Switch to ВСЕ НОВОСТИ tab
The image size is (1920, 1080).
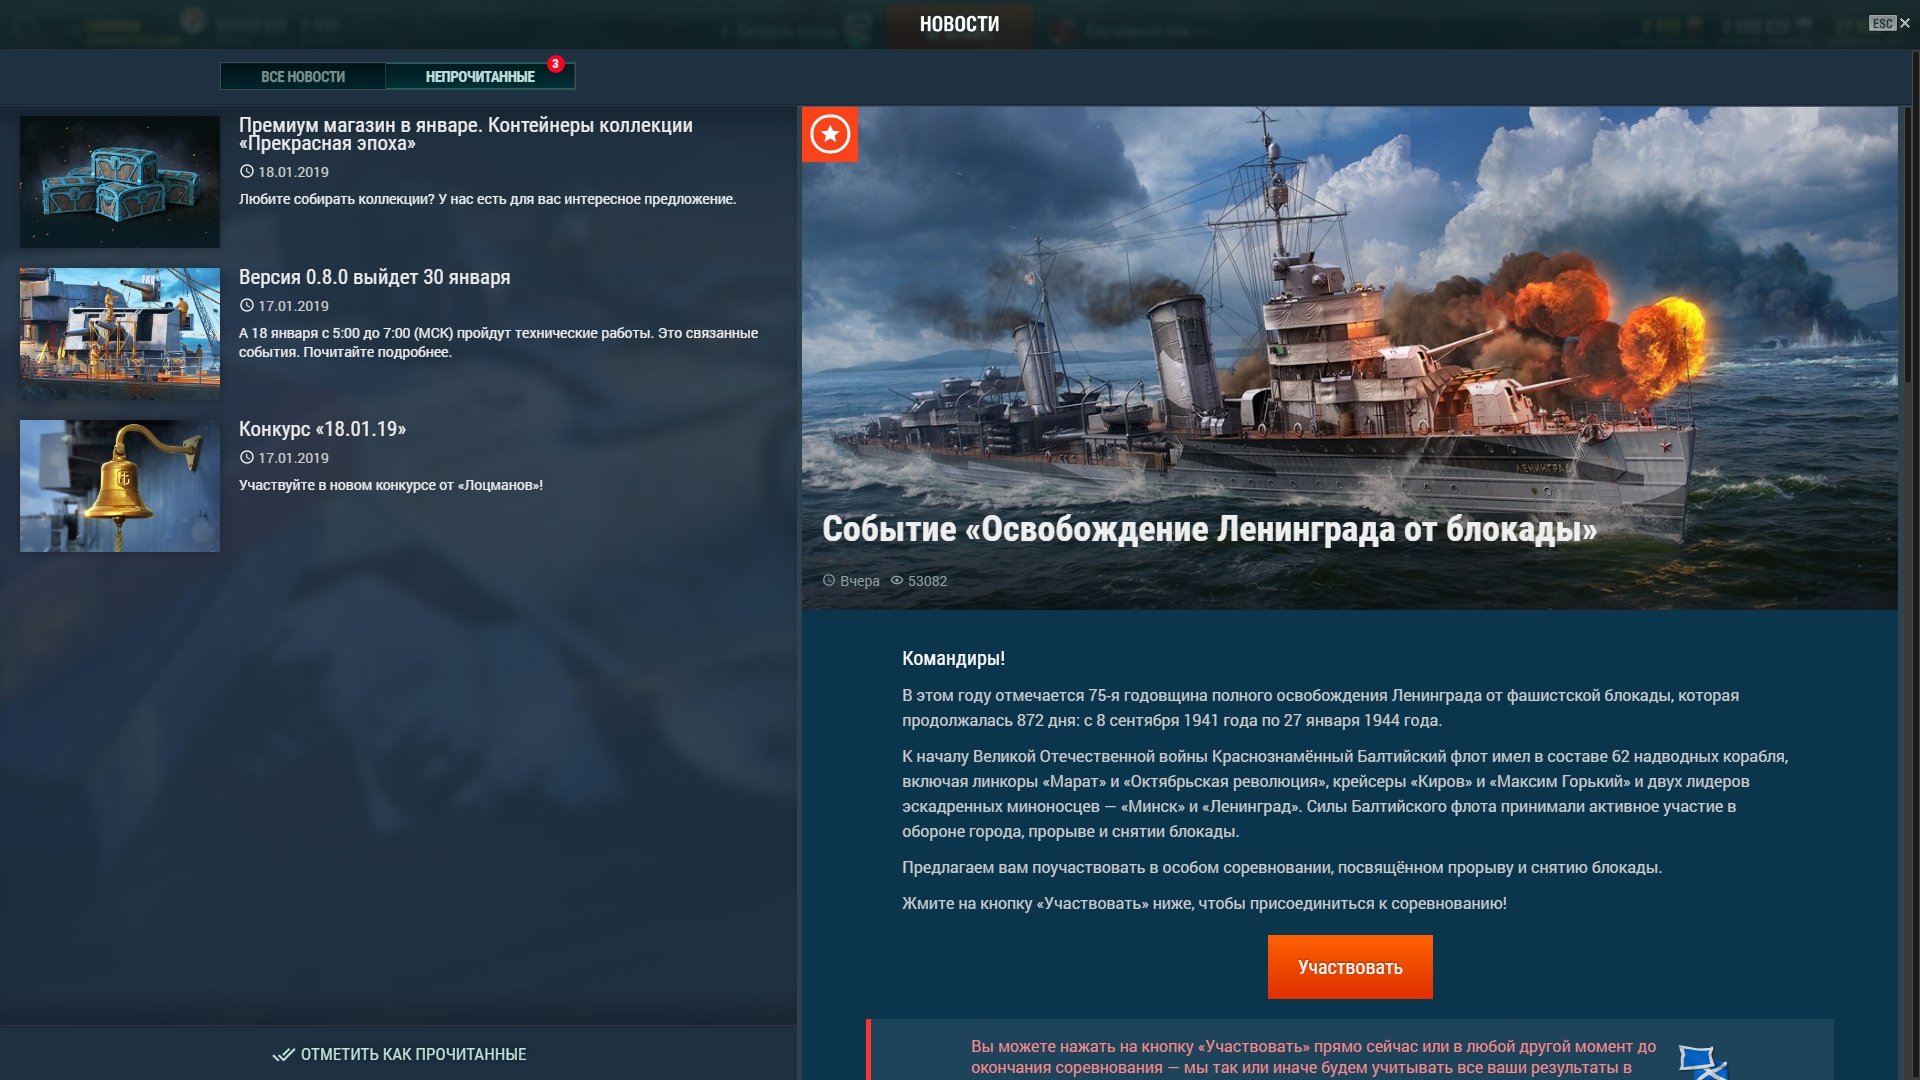[x=303, y=76]
